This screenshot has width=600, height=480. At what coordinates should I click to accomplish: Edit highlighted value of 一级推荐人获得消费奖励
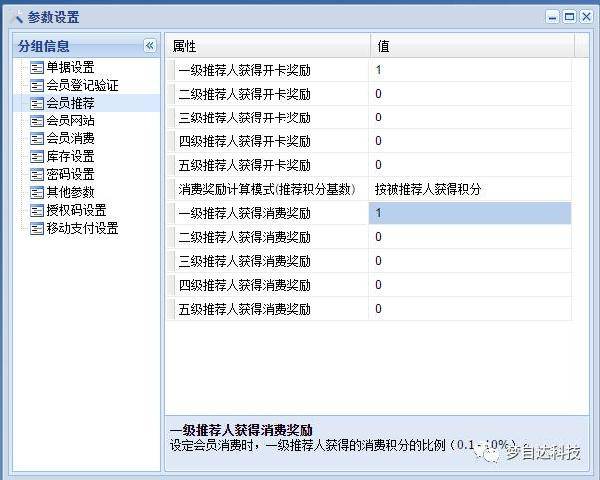pyautogui.click(x=470, y=213)
